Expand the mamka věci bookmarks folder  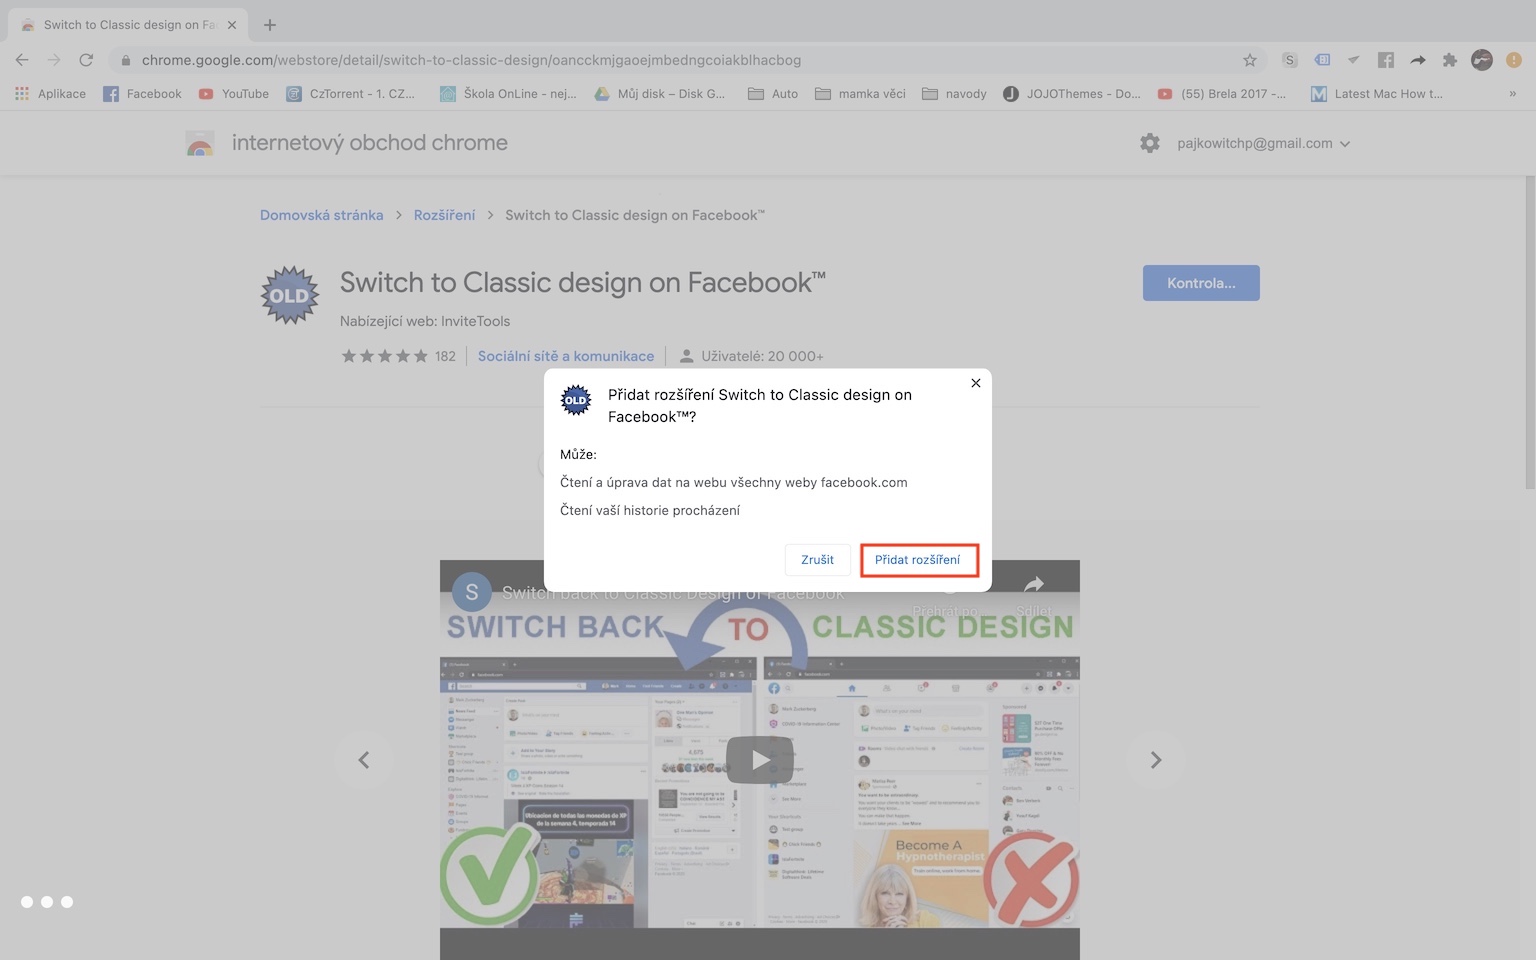(860, 94)
